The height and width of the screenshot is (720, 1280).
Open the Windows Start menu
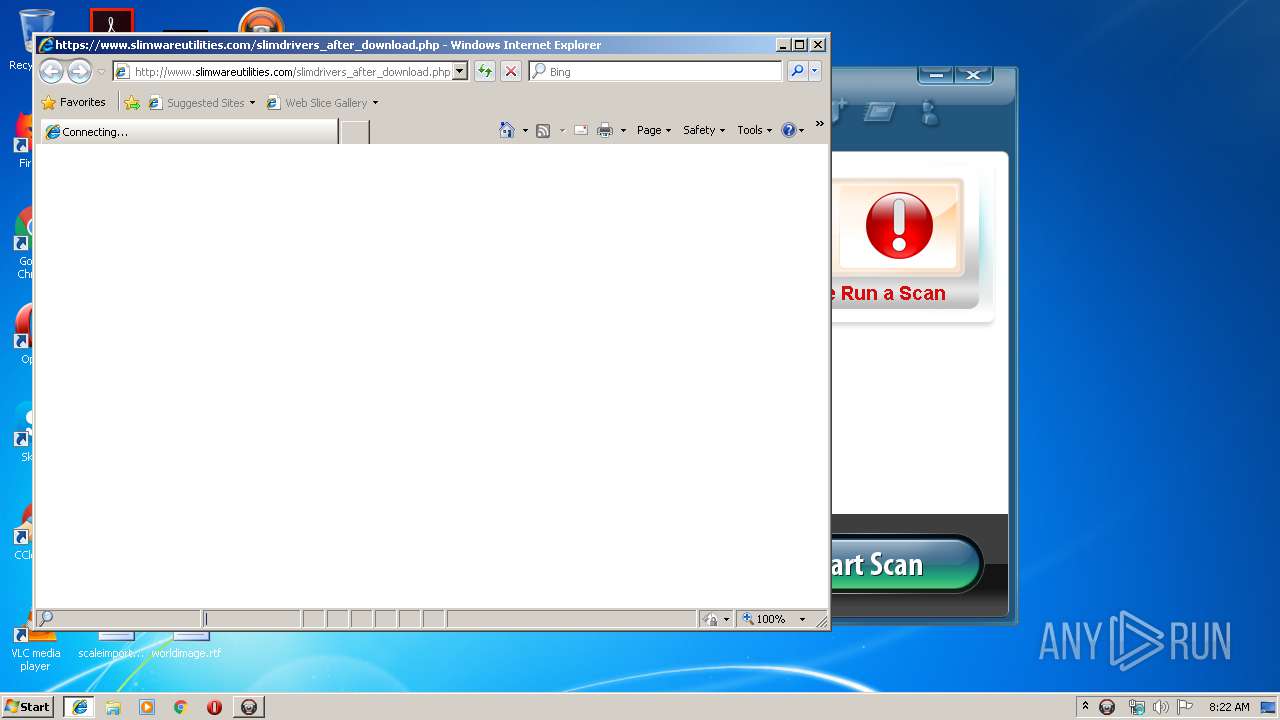27,706
